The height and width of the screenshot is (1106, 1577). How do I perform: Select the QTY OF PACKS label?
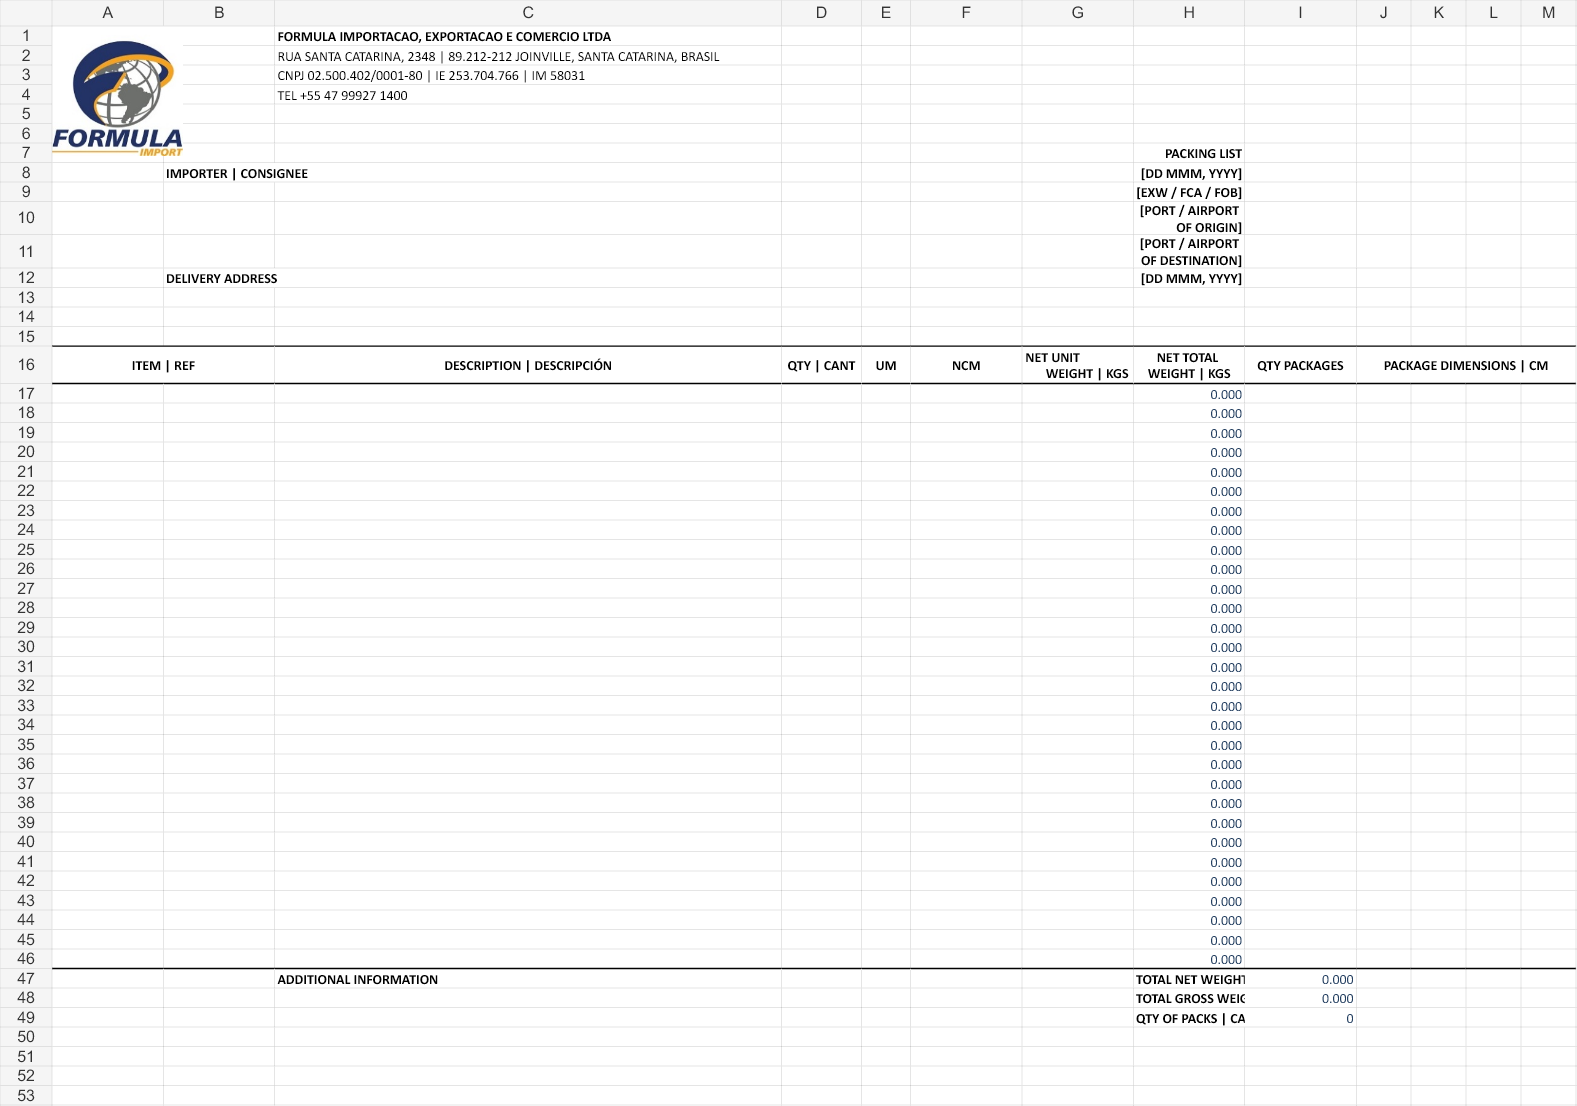pyautogui.click(x=1190, y=1019)
